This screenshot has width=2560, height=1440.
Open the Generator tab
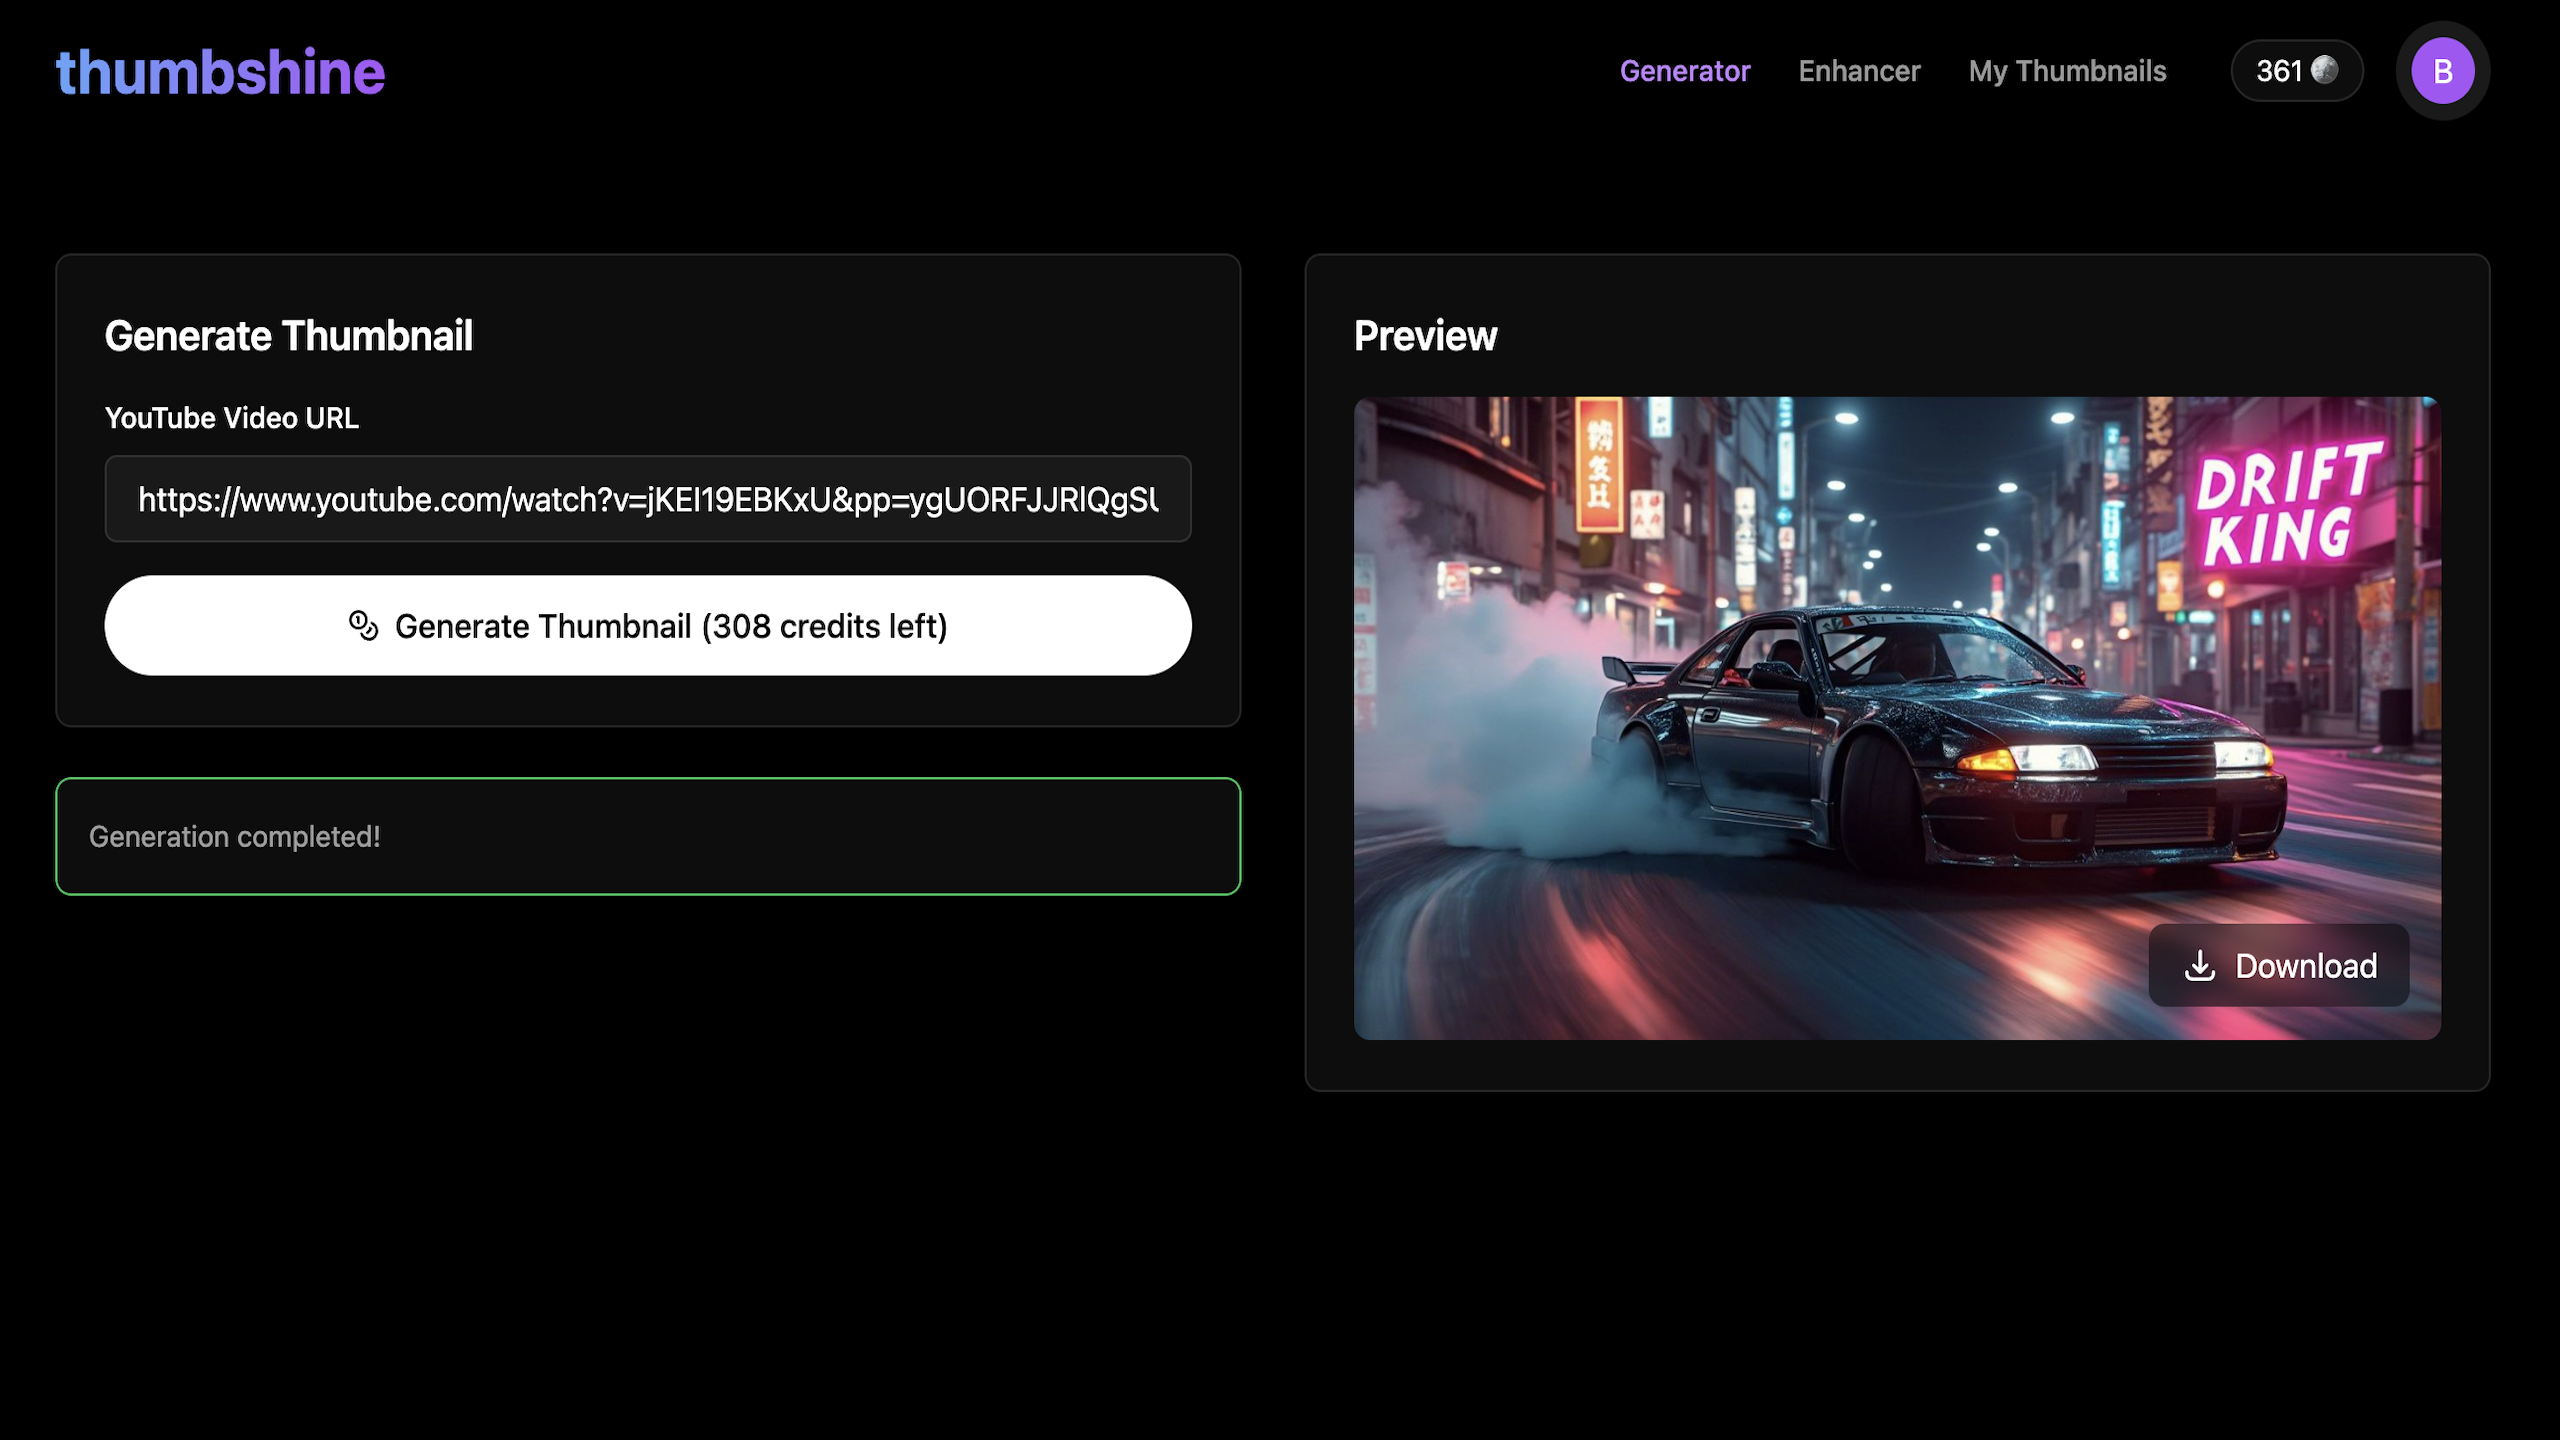click(x=1684, y=71)
